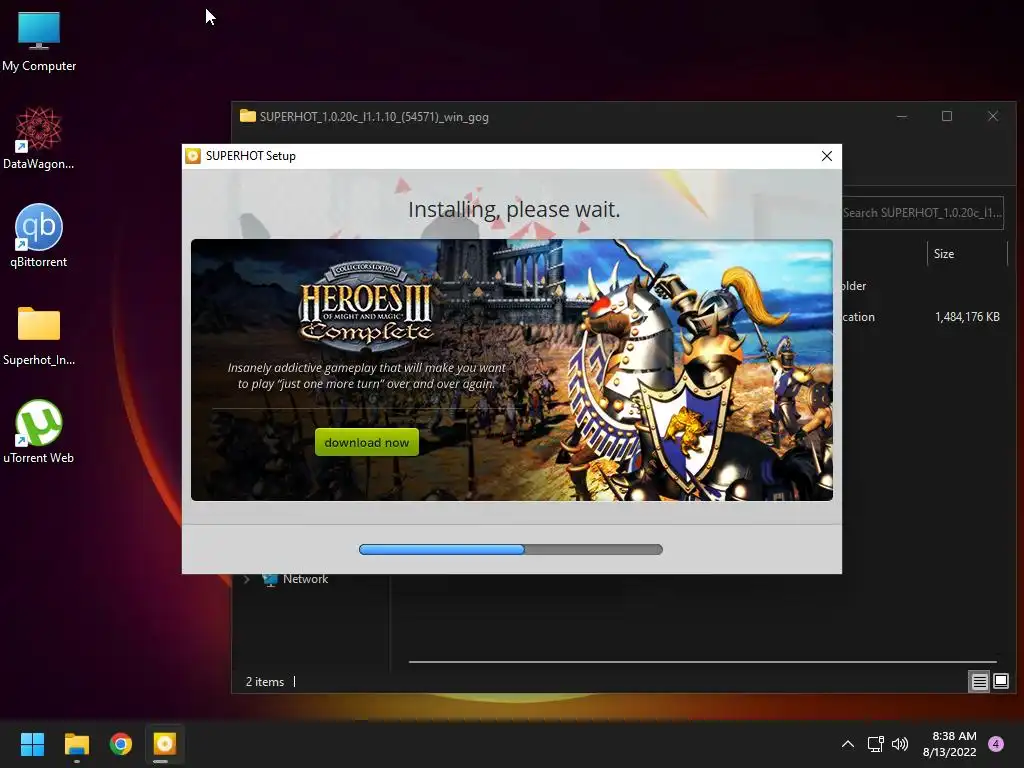Image resolution: width=1024 pixels, height=768 pixels.
Task: Click the SUPERHOT Setup title icon
Action: [x=193, y=156]
